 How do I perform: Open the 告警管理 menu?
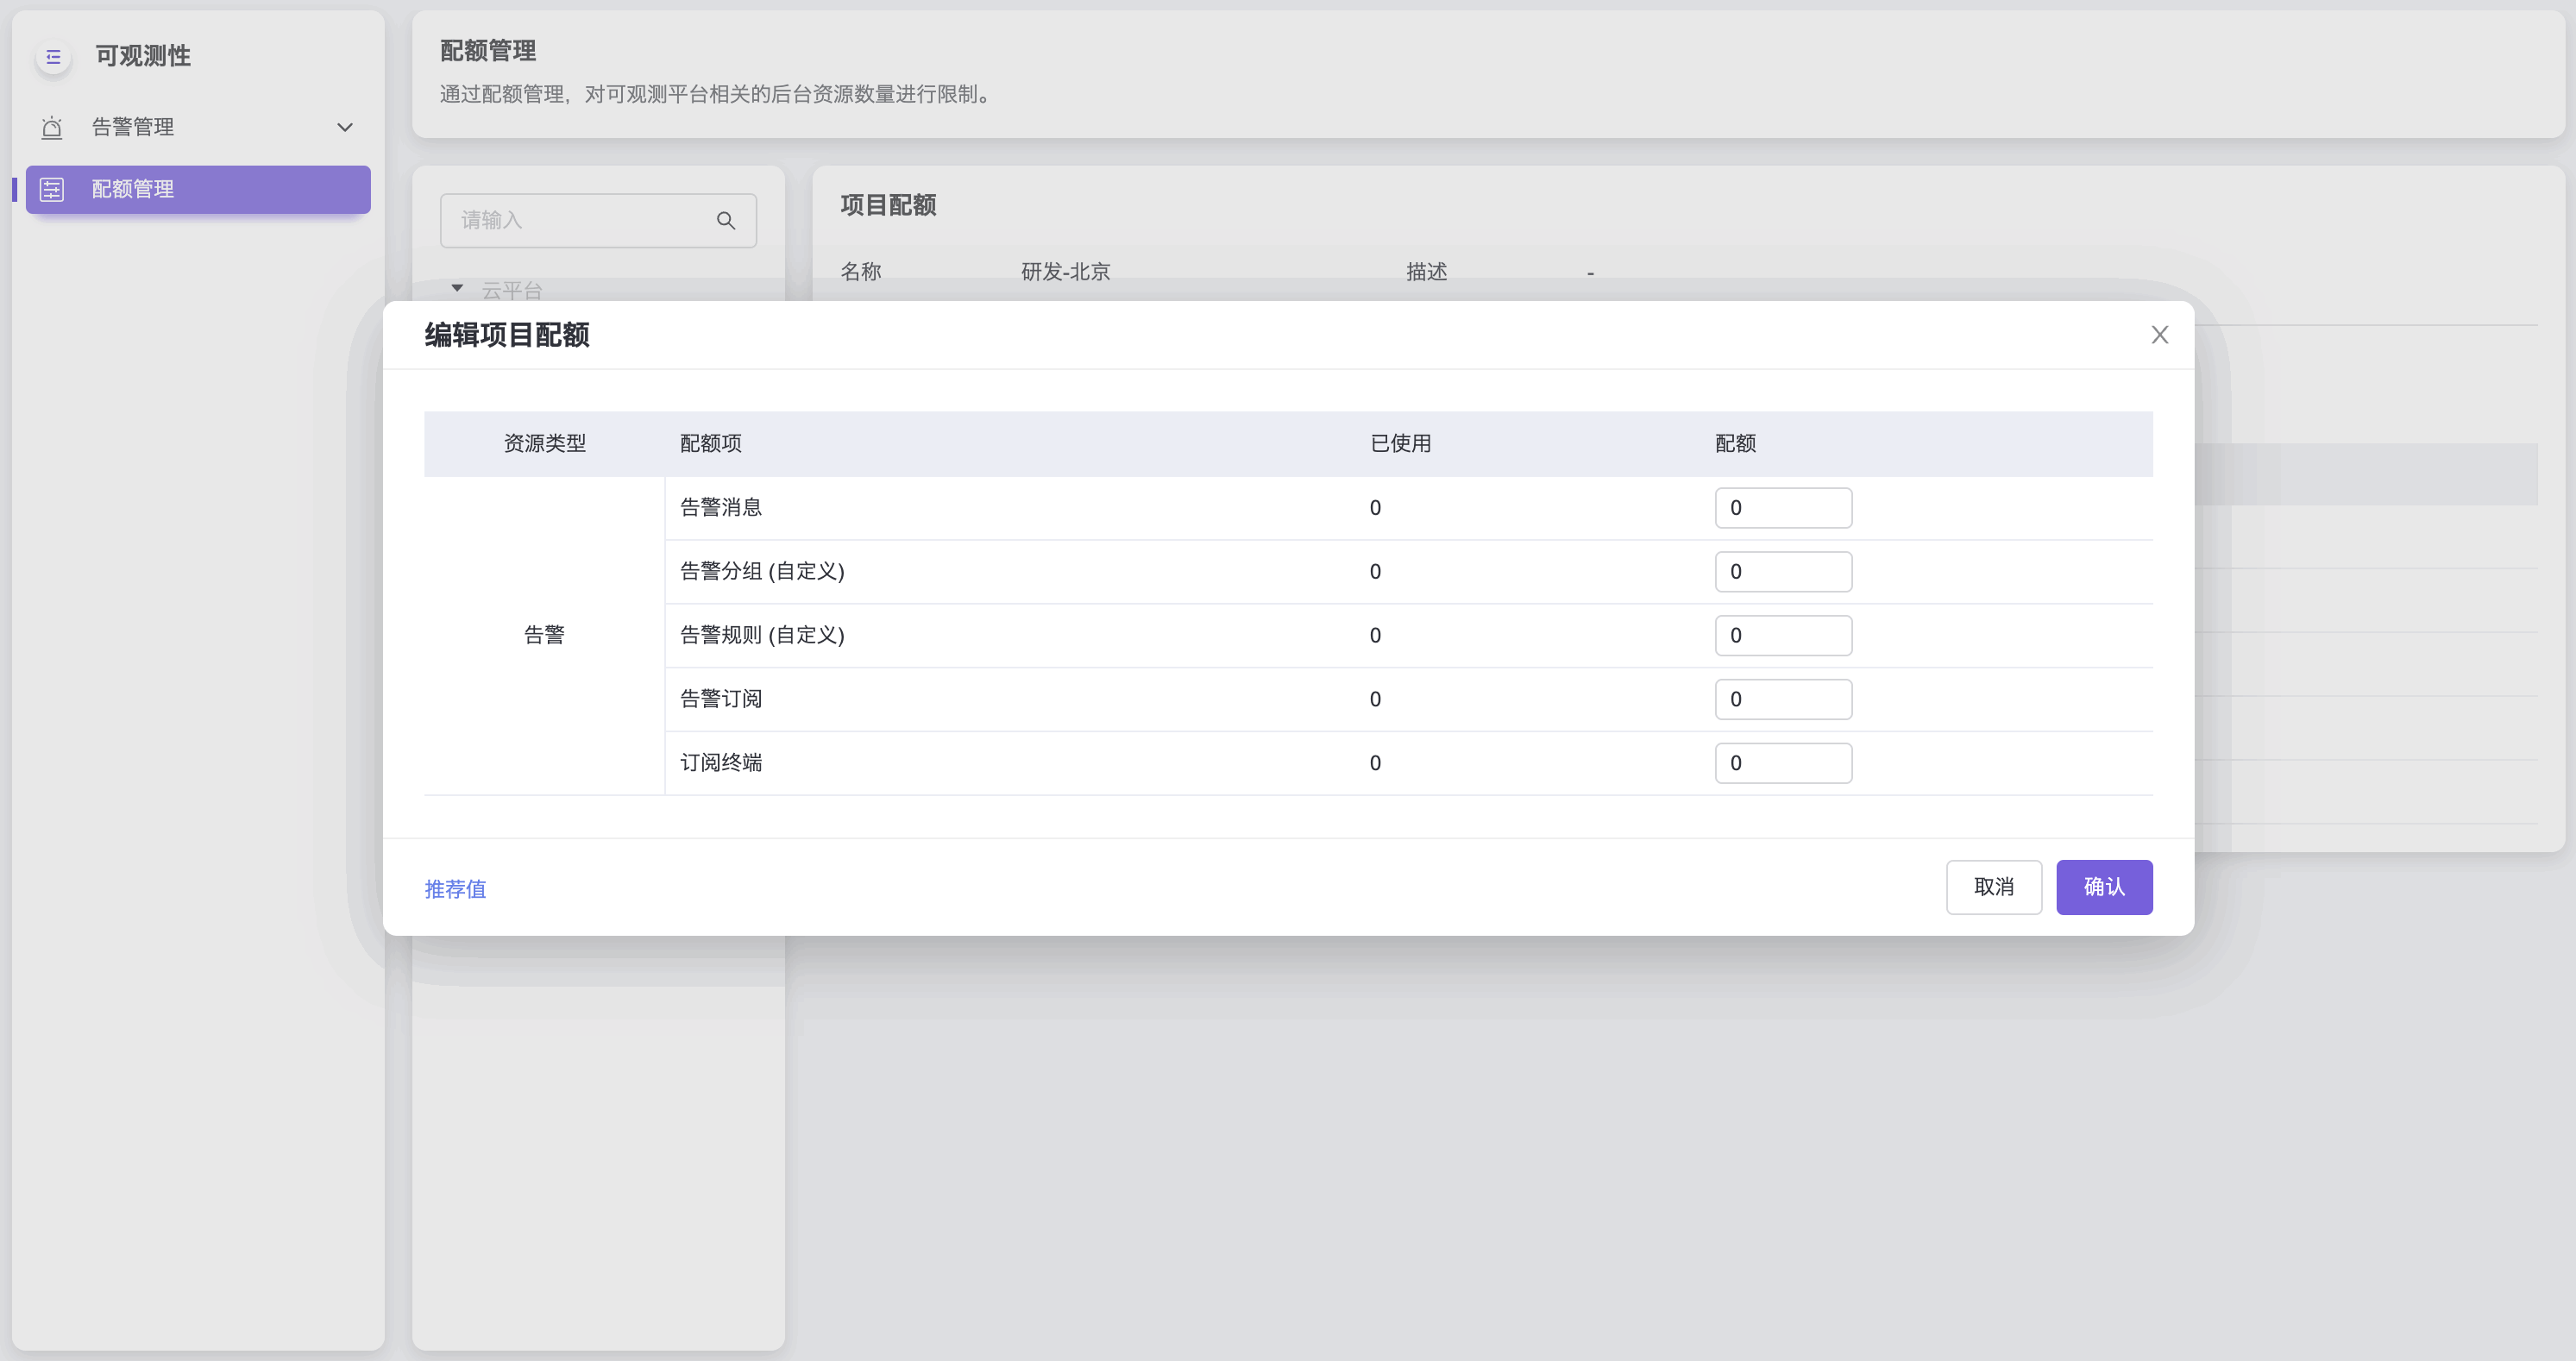133,127
